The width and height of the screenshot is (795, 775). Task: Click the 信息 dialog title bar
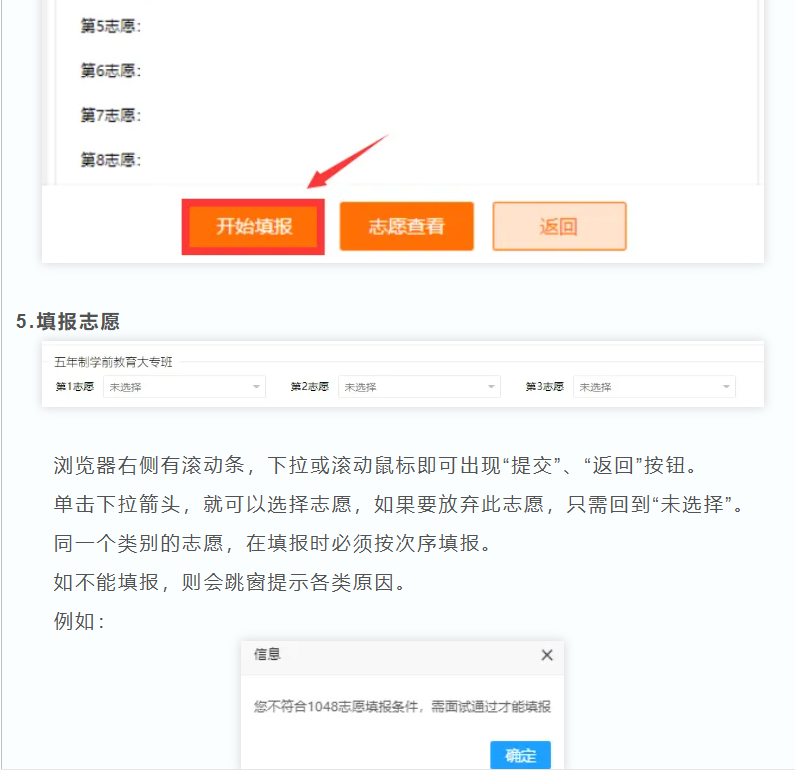click(x=402, y=657)
